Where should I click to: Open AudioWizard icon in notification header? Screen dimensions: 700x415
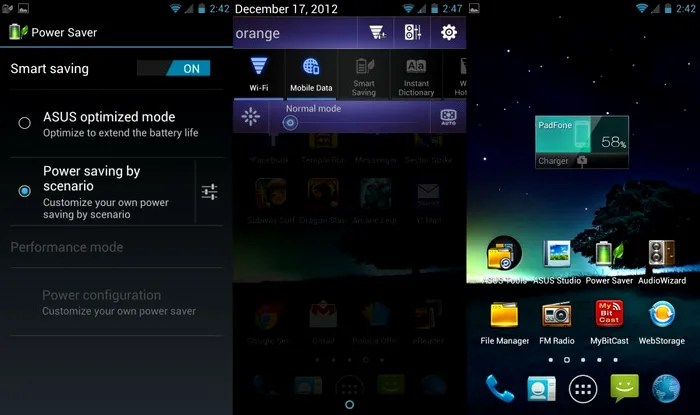pos(412,32)
